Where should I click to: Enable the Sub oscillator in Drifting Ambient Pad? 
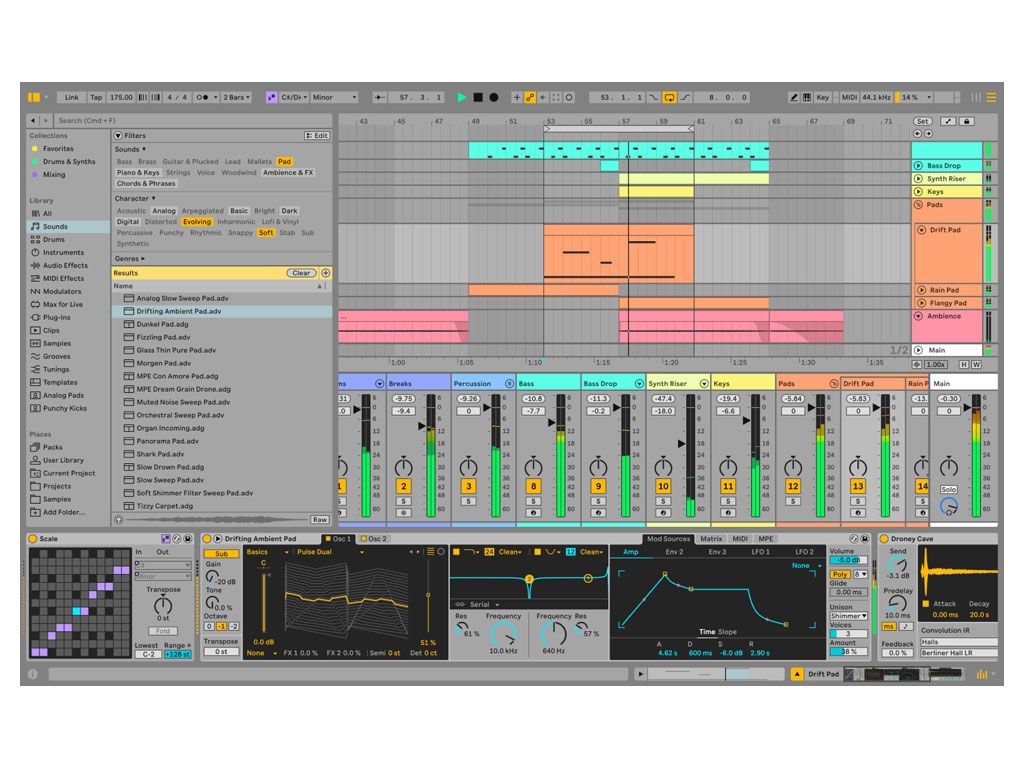(x=221, y=553)
